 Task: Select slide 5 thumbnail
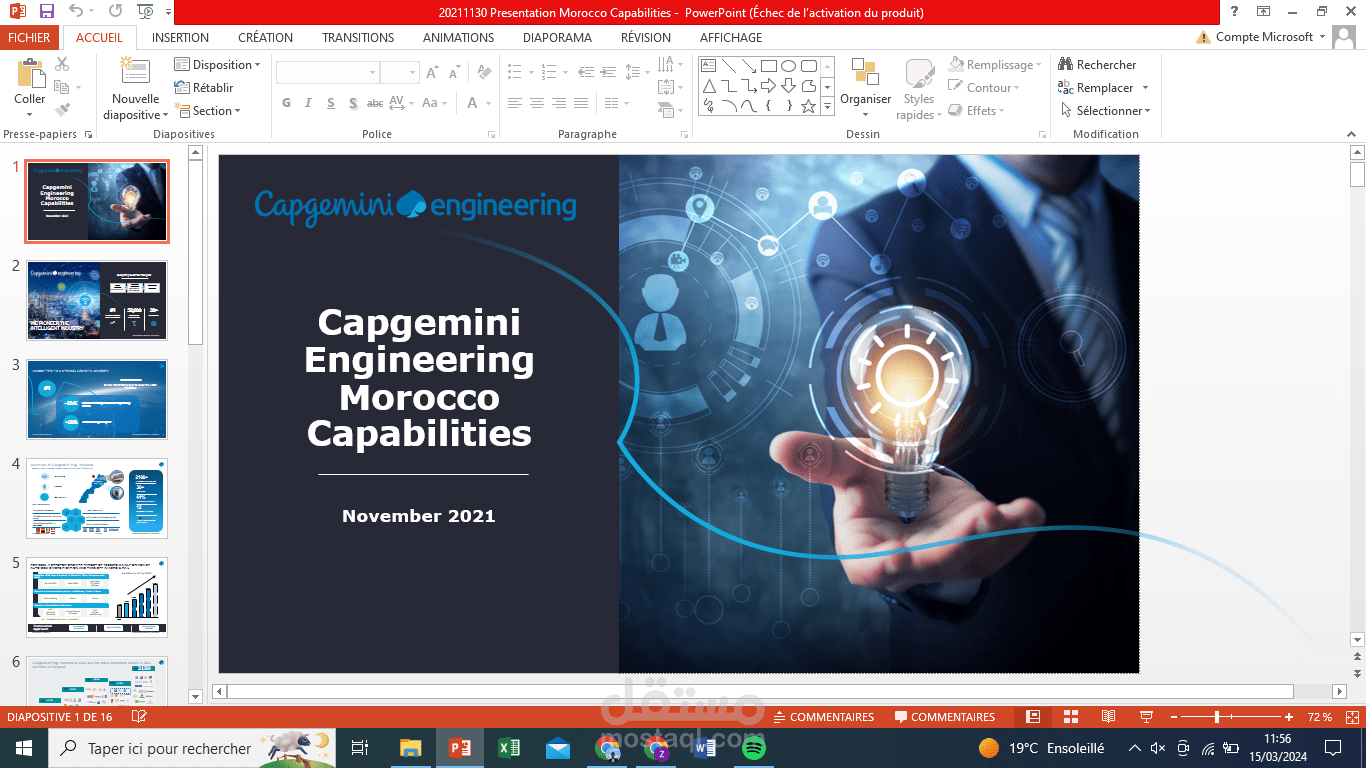pos(97,597)
